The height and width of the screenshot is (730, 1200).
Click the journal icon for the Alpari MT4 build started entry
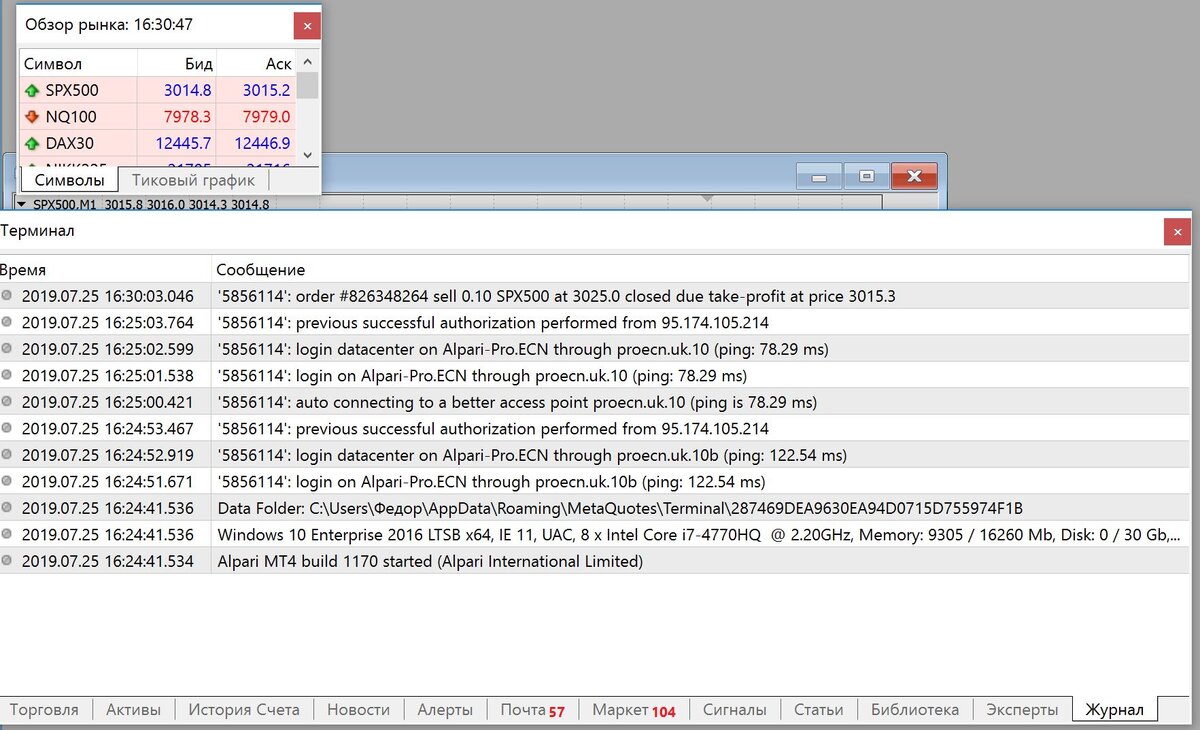[7, 561]
